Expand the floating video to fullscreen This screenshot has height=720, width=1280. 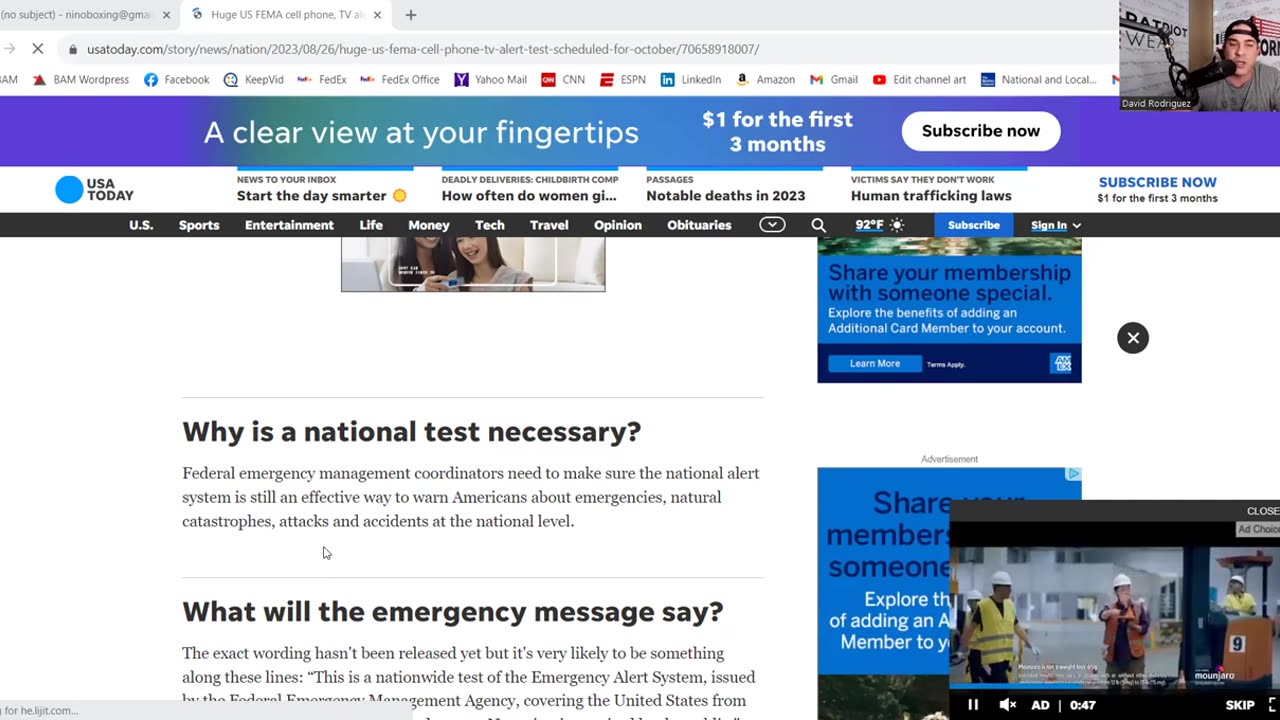click(x=1272, y=705)
